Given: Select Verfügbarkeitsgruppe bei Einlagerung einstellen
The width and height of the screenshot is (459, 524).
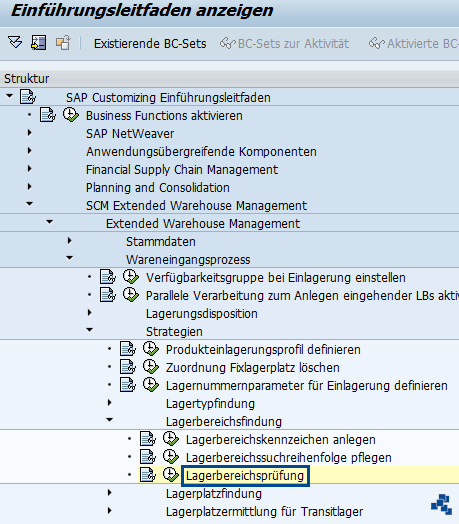Looking at the screenshot, I should tap(276, 278).
